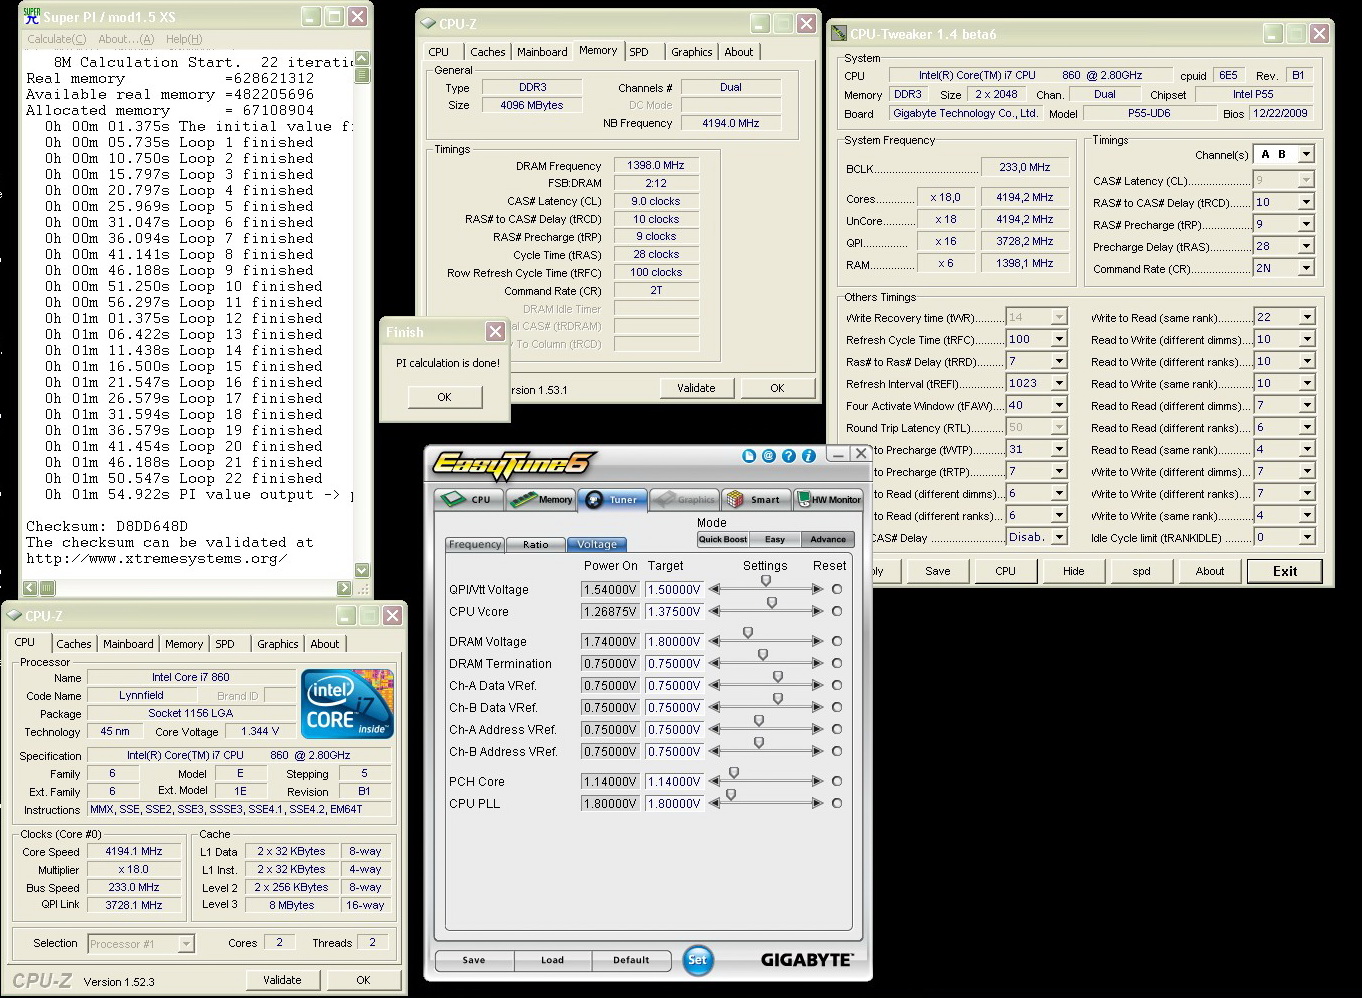Open Channel(s) dropdown in CPU-Tweaker
1362x998 pixels.
point(1306,155)
